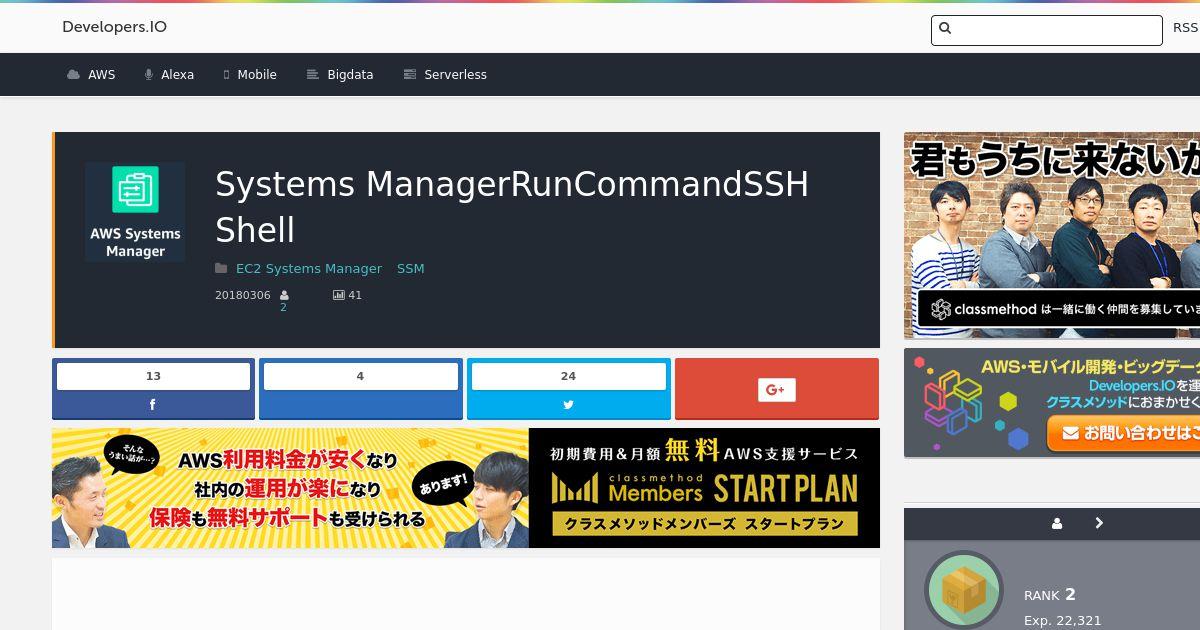Open the Bigdata menu item
Screen dimensions: 1200x630
pyautogui.click(x=350, y=75)
